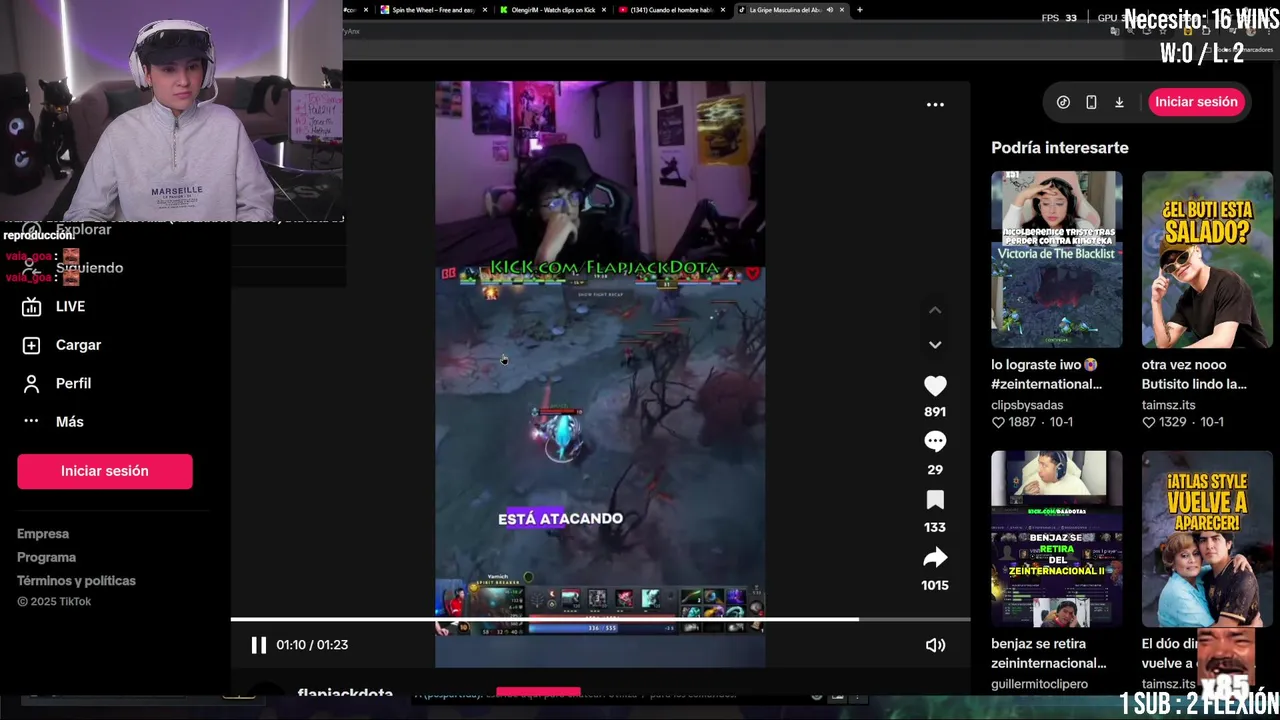The width and height of the screenshot is (1280, 720).
Task: Open a new browser tab with plus button
Action: click(x=859, y=10)
